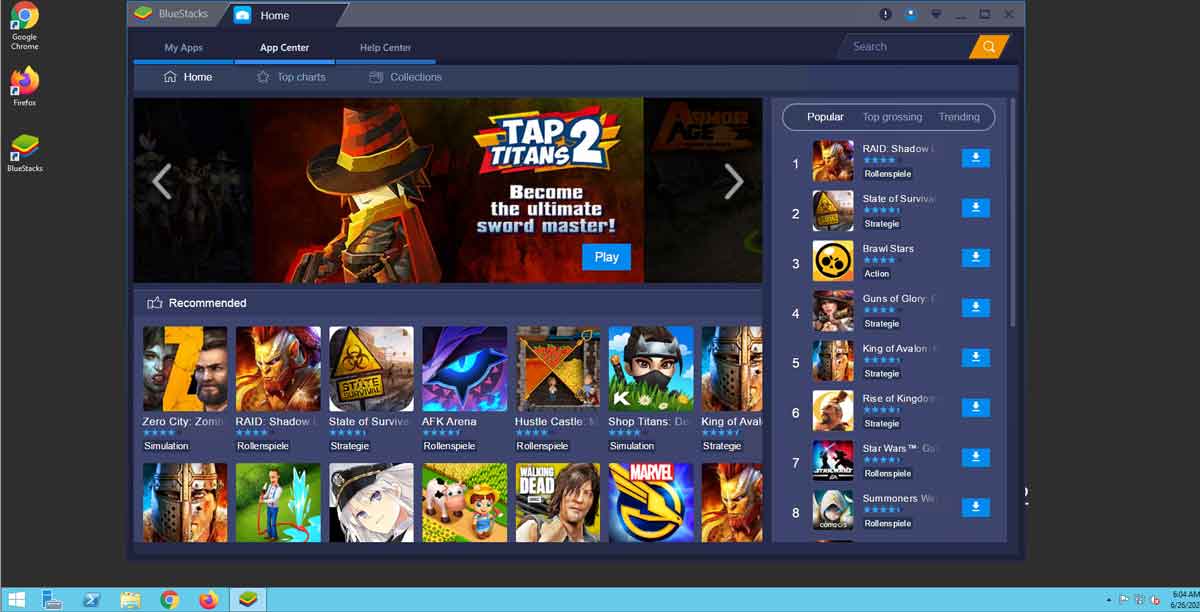Select the Top grossing ranking tab

pos(892,117)
